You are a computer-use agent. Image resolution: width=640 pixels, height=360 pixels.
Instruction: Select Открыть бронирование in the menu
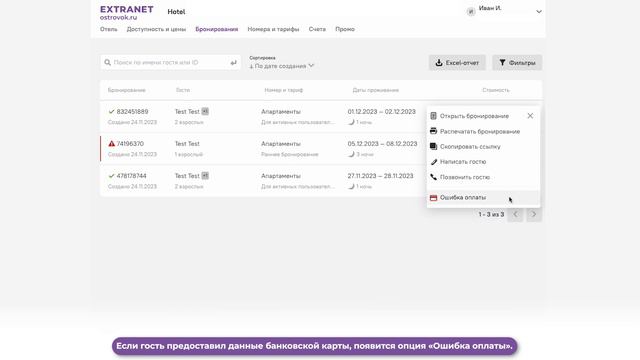[474, 116]
